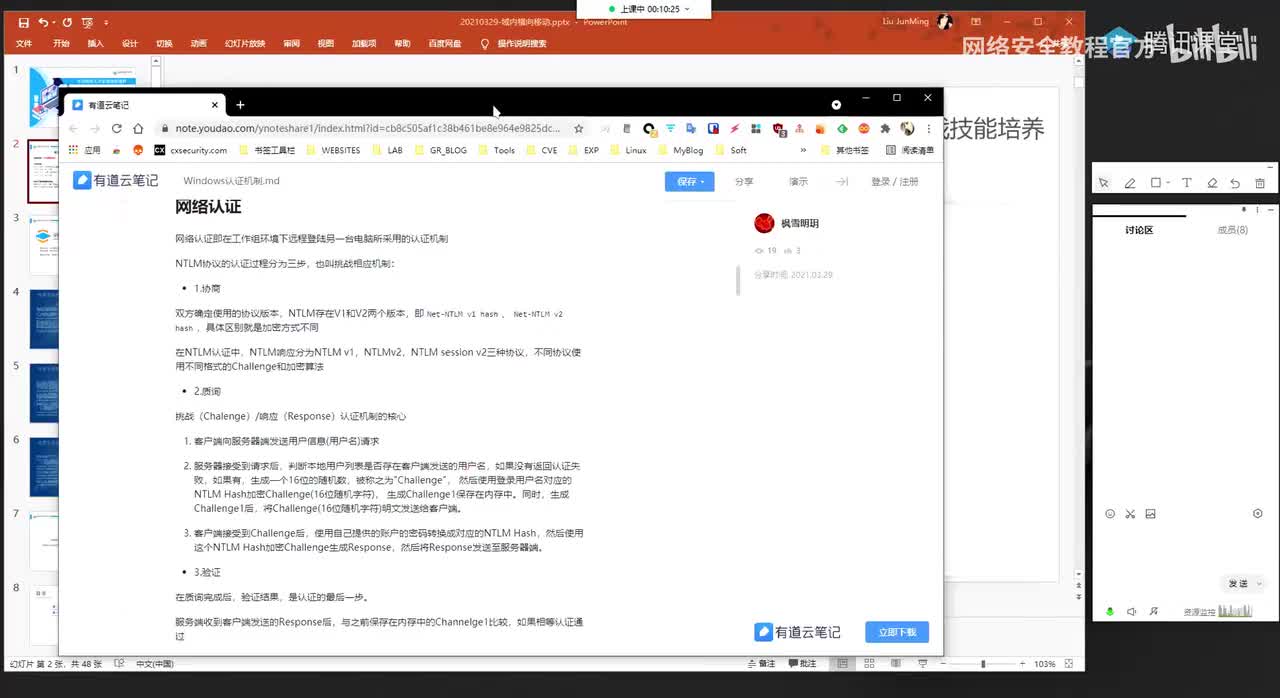The image size is (1280, 698).
Task: Open the GR_BLOG bookmark folder
Action: 440,150
